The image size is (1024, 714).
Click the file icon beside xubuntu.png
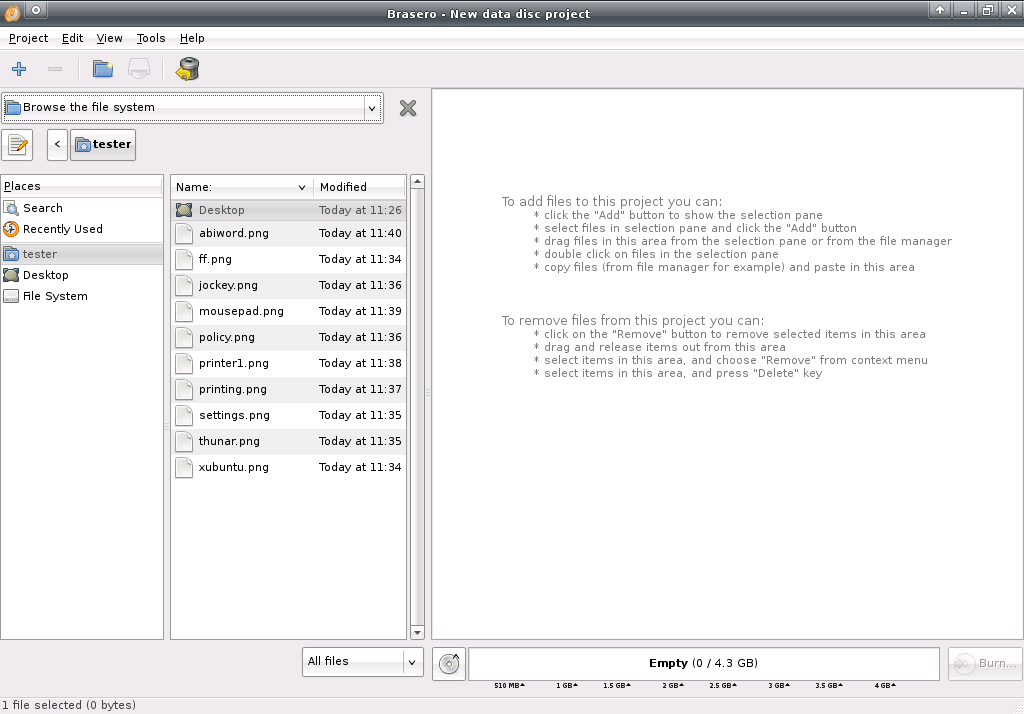point(184,468)
